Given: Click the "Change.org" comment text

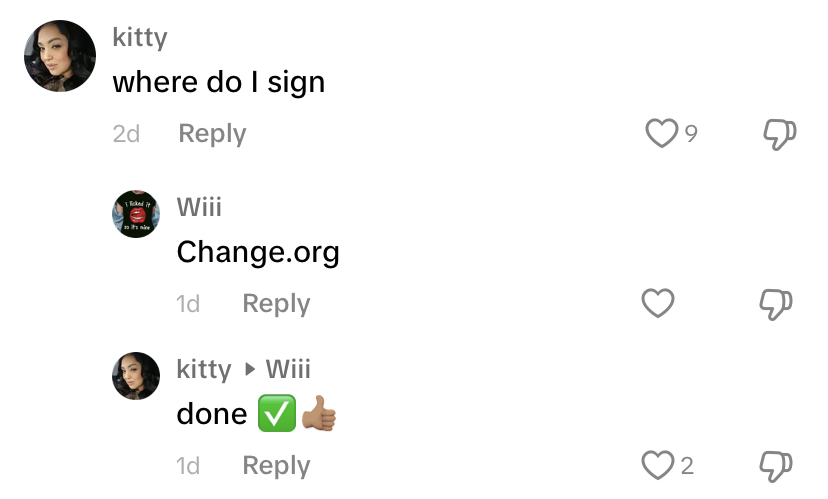Looking at the screenshot, I should [x=258, y=252].
